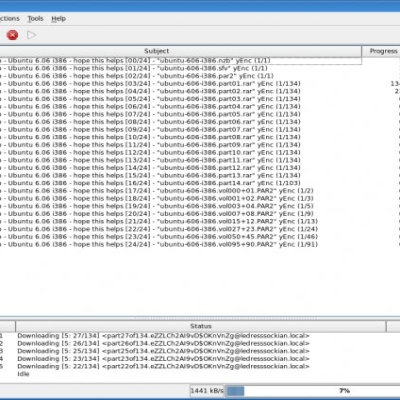Select row "ubuntu-606-i386.vol003+04.PAR2" [19/24]
The width and height of the screenshot is (400, 400).
[200, 206]
